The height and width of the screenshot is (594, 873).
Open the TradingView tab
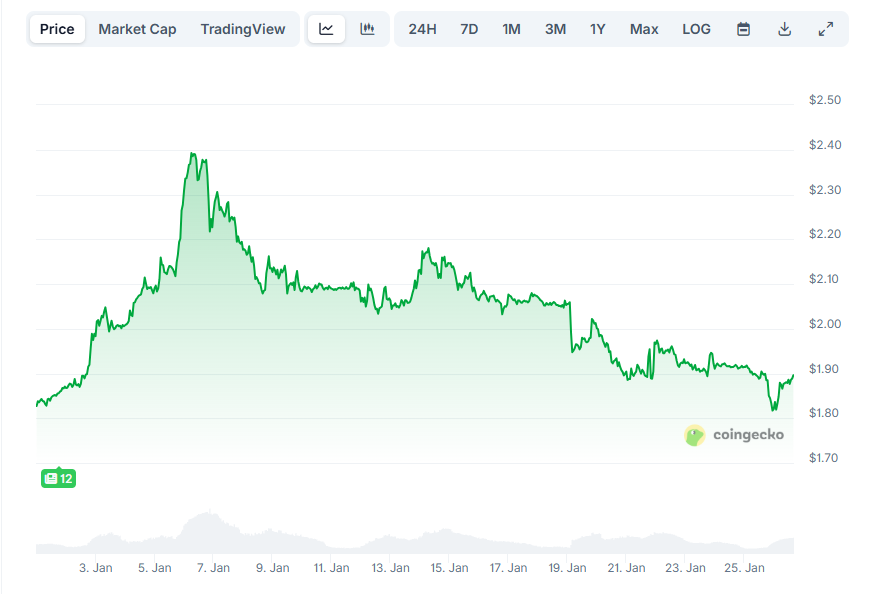(x=243, y=29)
